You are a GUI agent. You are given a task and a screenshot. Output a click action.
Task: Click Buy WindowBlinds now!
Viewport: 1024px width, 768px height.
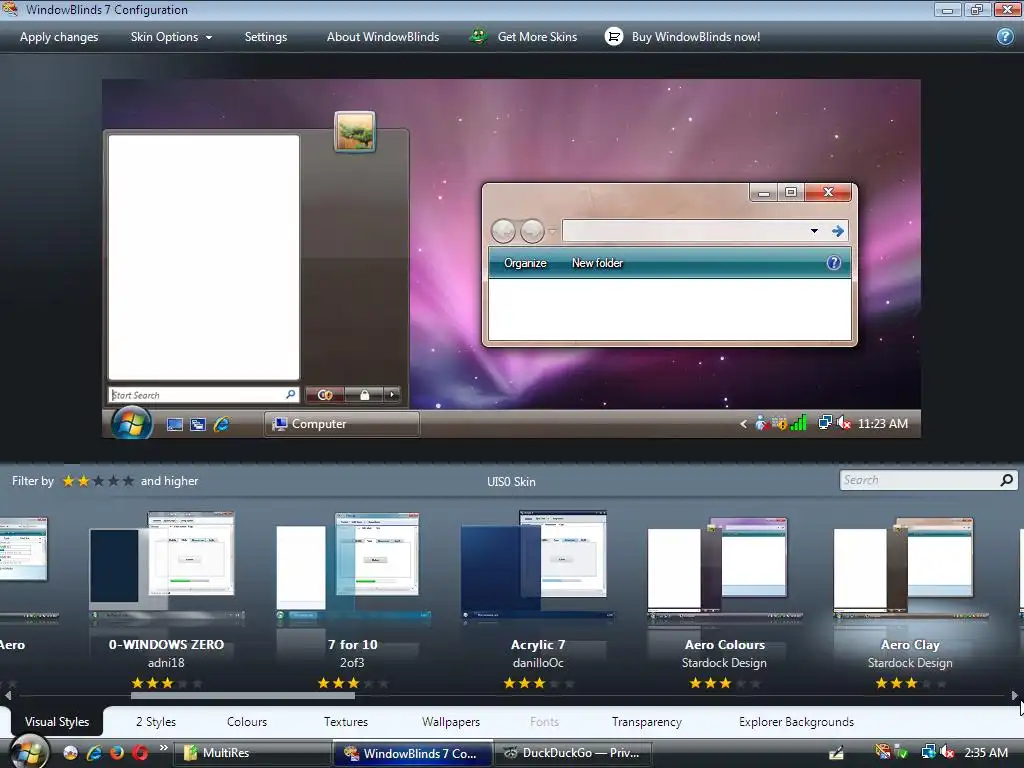tap(696, 37)
